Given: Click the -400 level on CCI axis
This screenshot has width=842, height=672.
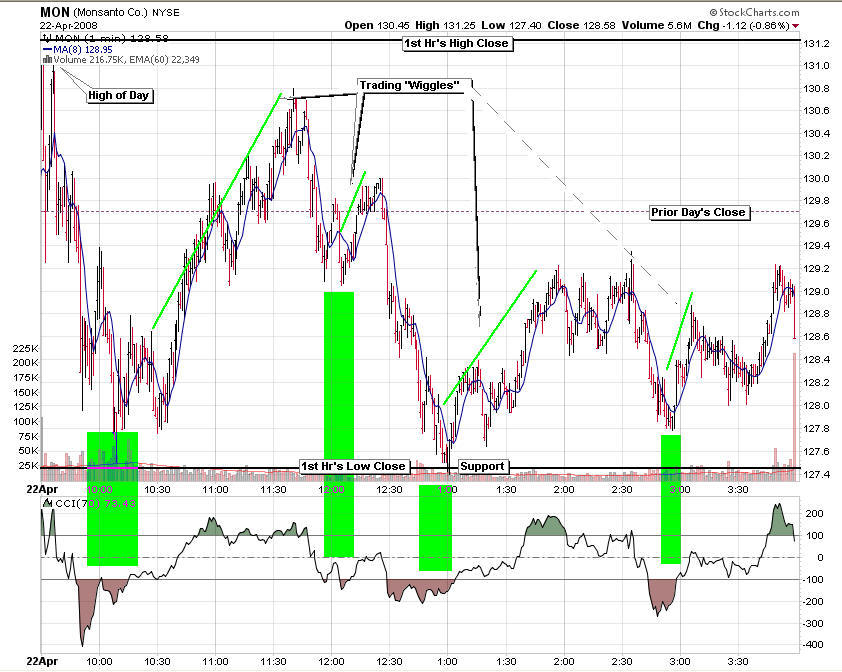Looking at the screenshot, I should pos(813,645).
